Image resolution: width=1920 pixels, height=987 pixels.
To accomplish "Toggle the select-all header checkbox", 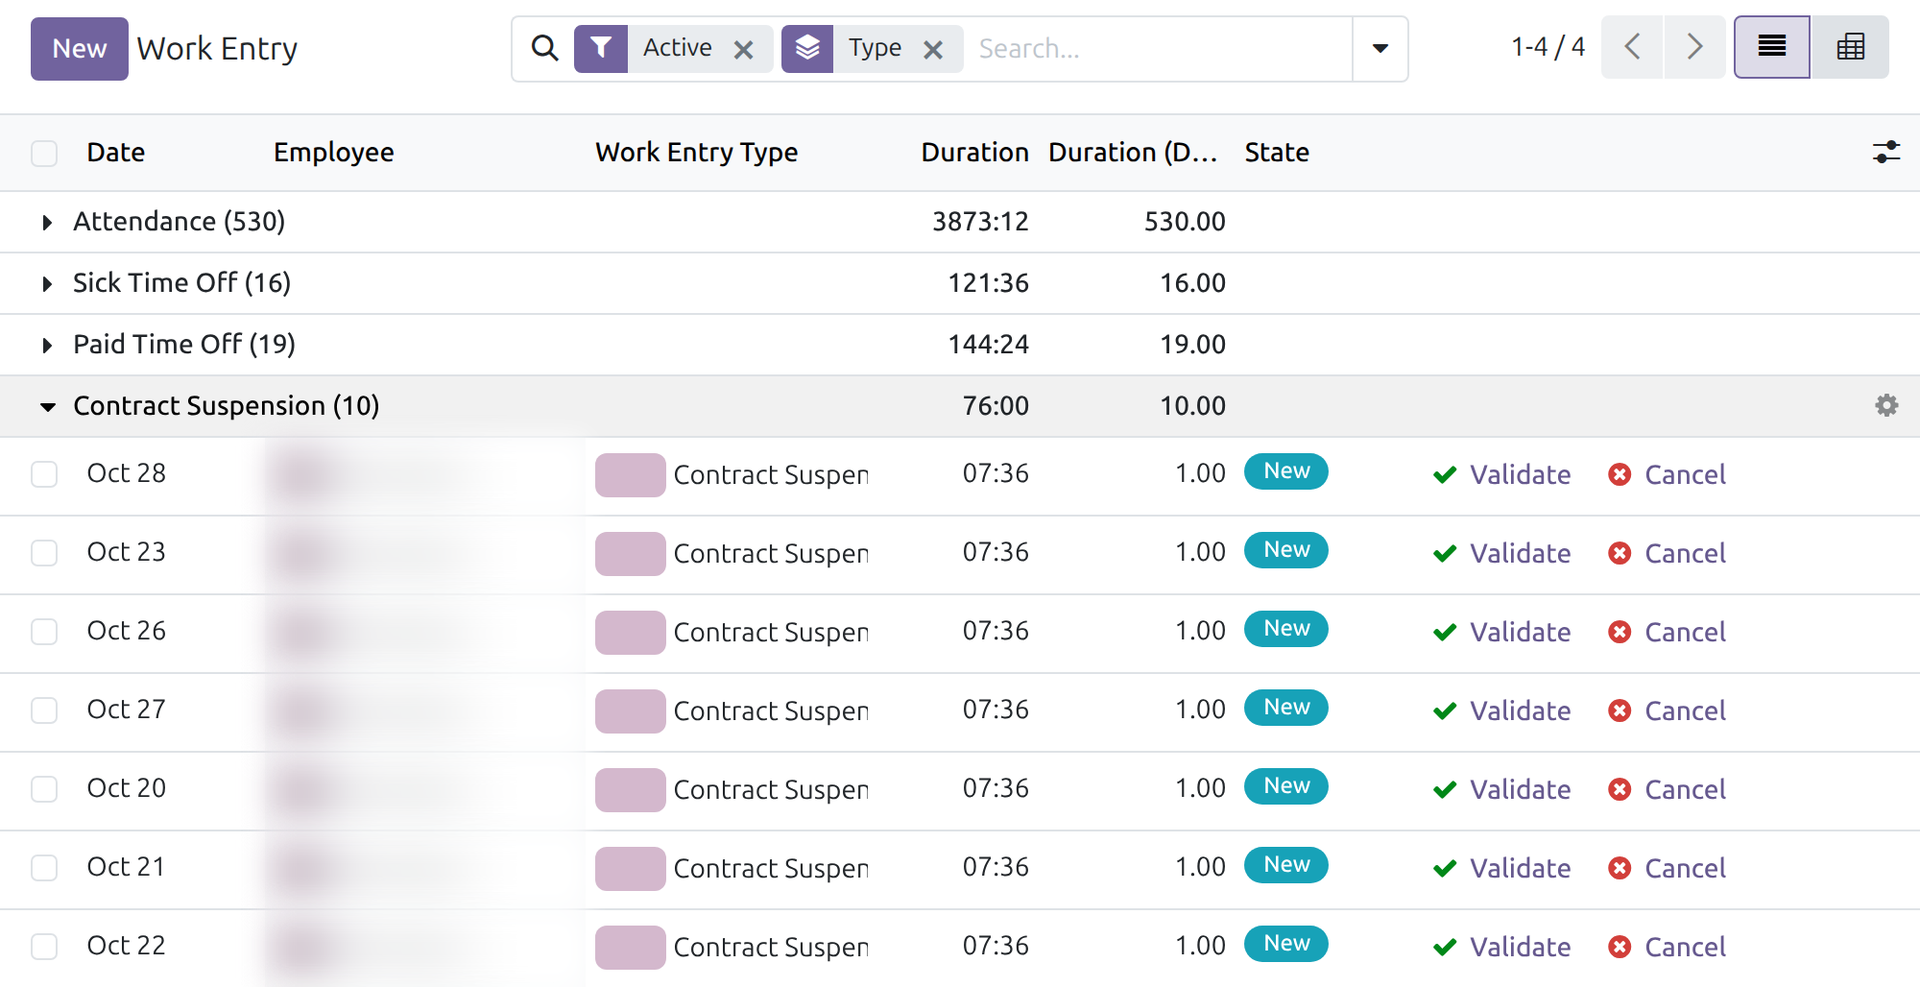I will click(x=44, y=153).
